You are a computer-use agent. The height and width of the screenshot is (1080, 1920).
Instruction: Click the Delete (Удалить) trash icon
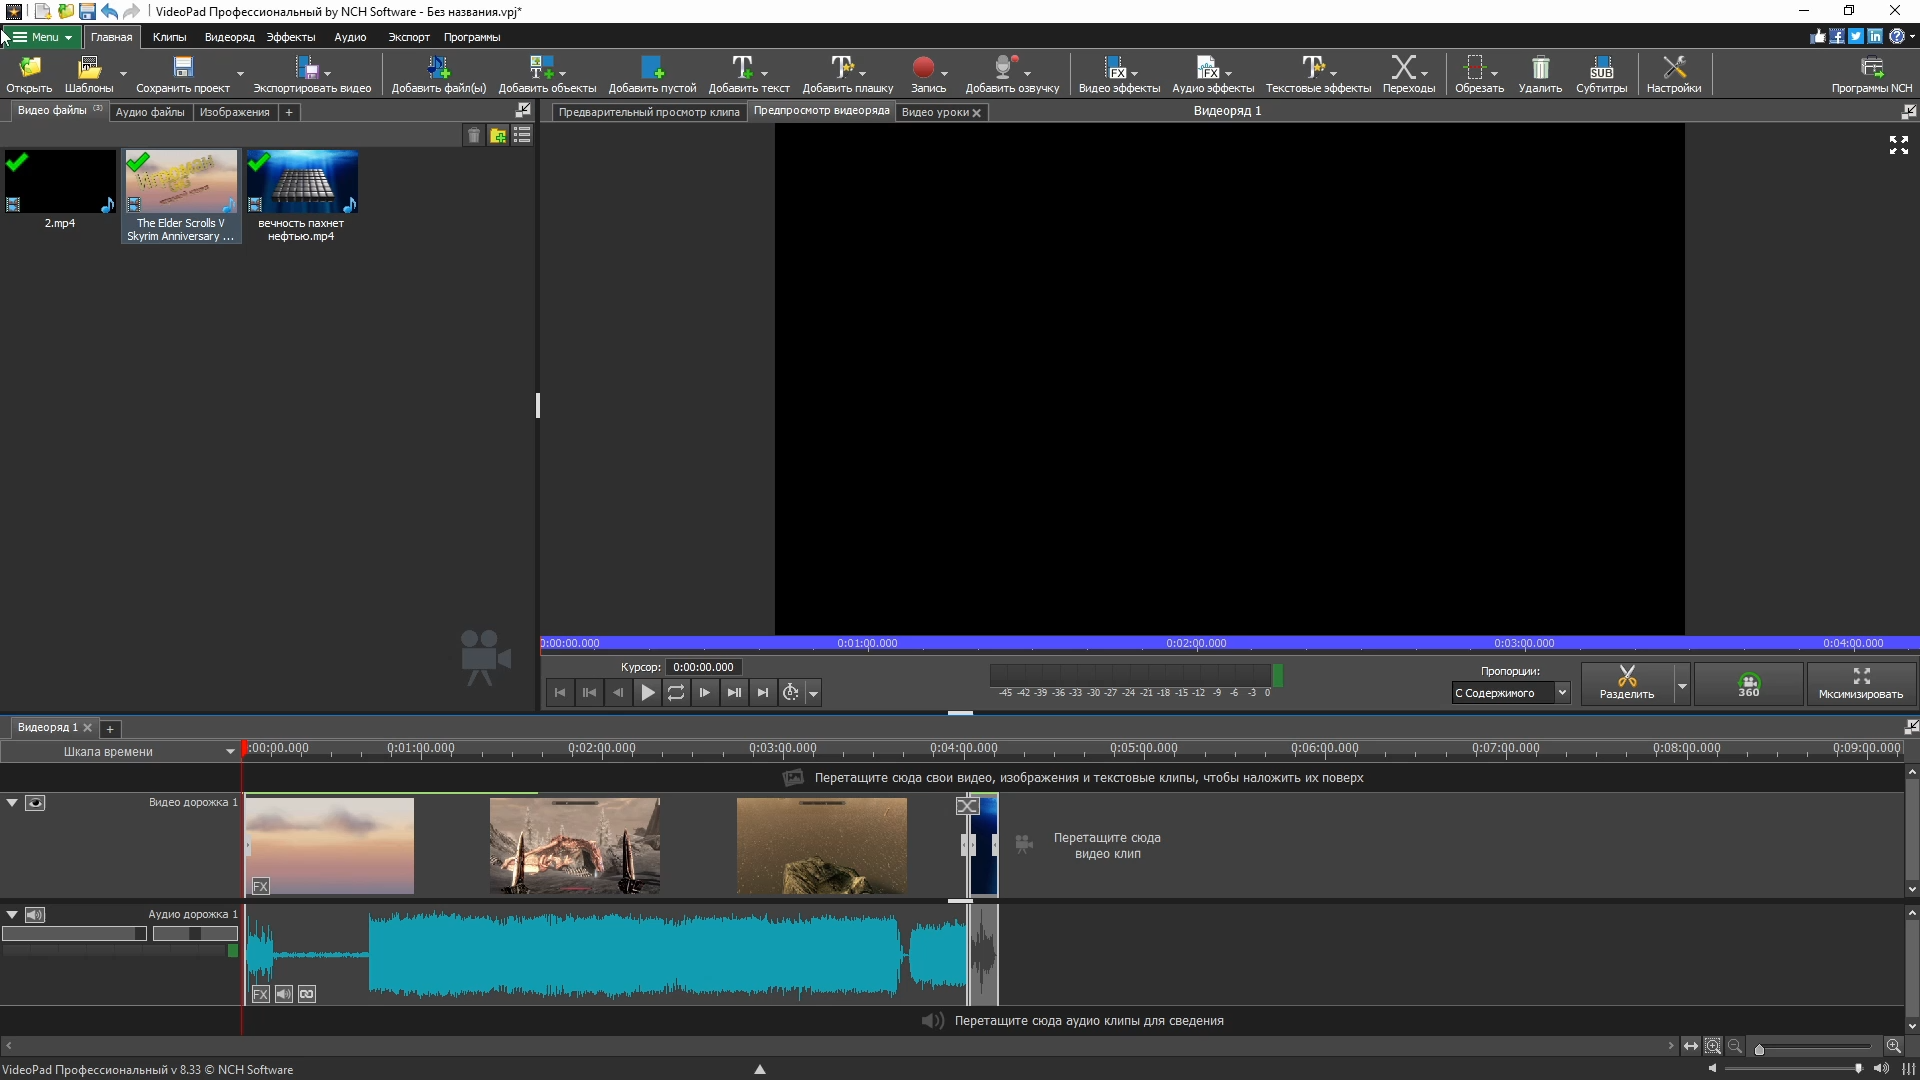click(x=1540, y=68)
